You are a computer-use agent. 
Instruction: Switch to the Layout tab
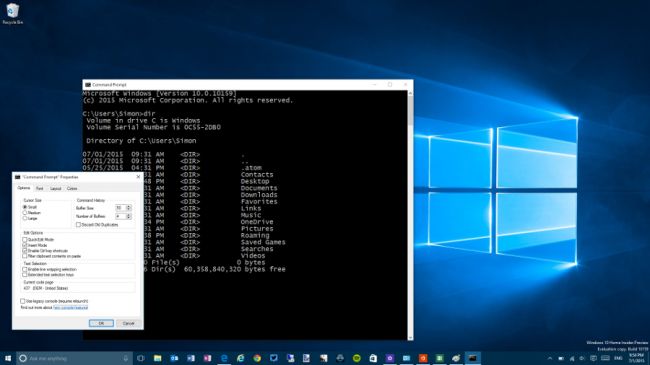pyautogui.click(x=56, y=188)
